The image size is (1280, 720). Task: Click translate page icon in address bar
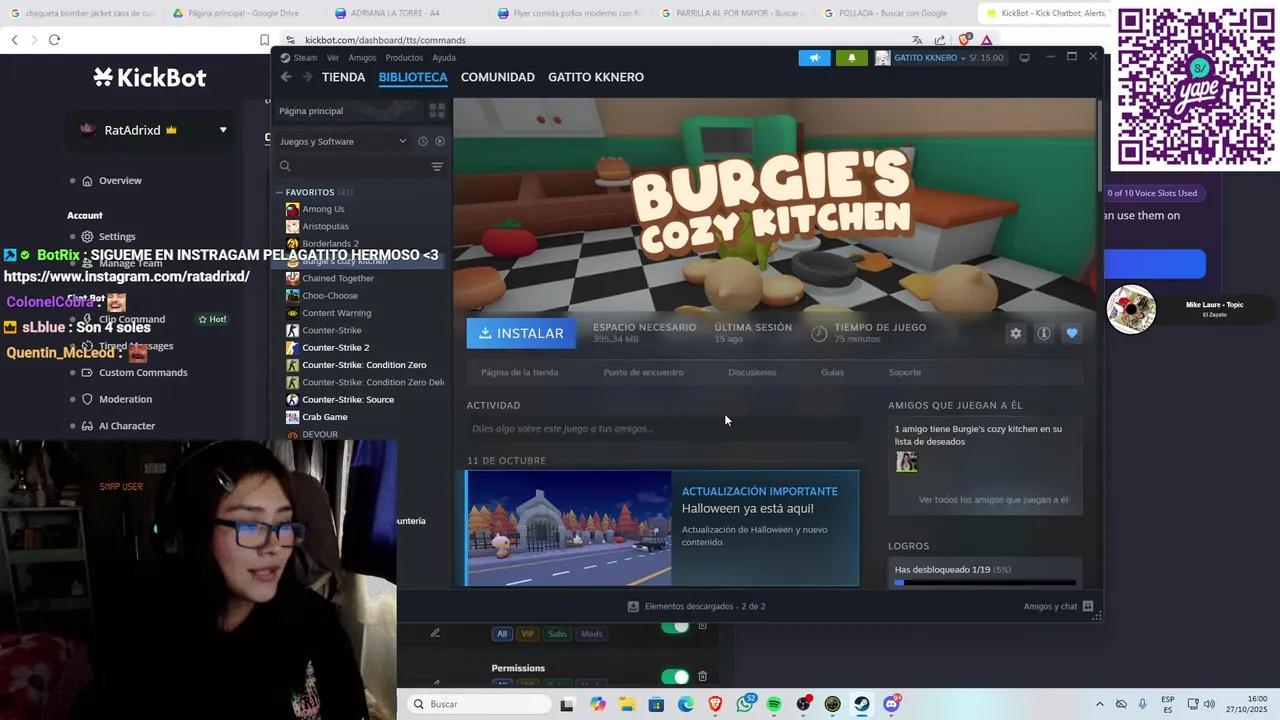click(x=917, y=40)
